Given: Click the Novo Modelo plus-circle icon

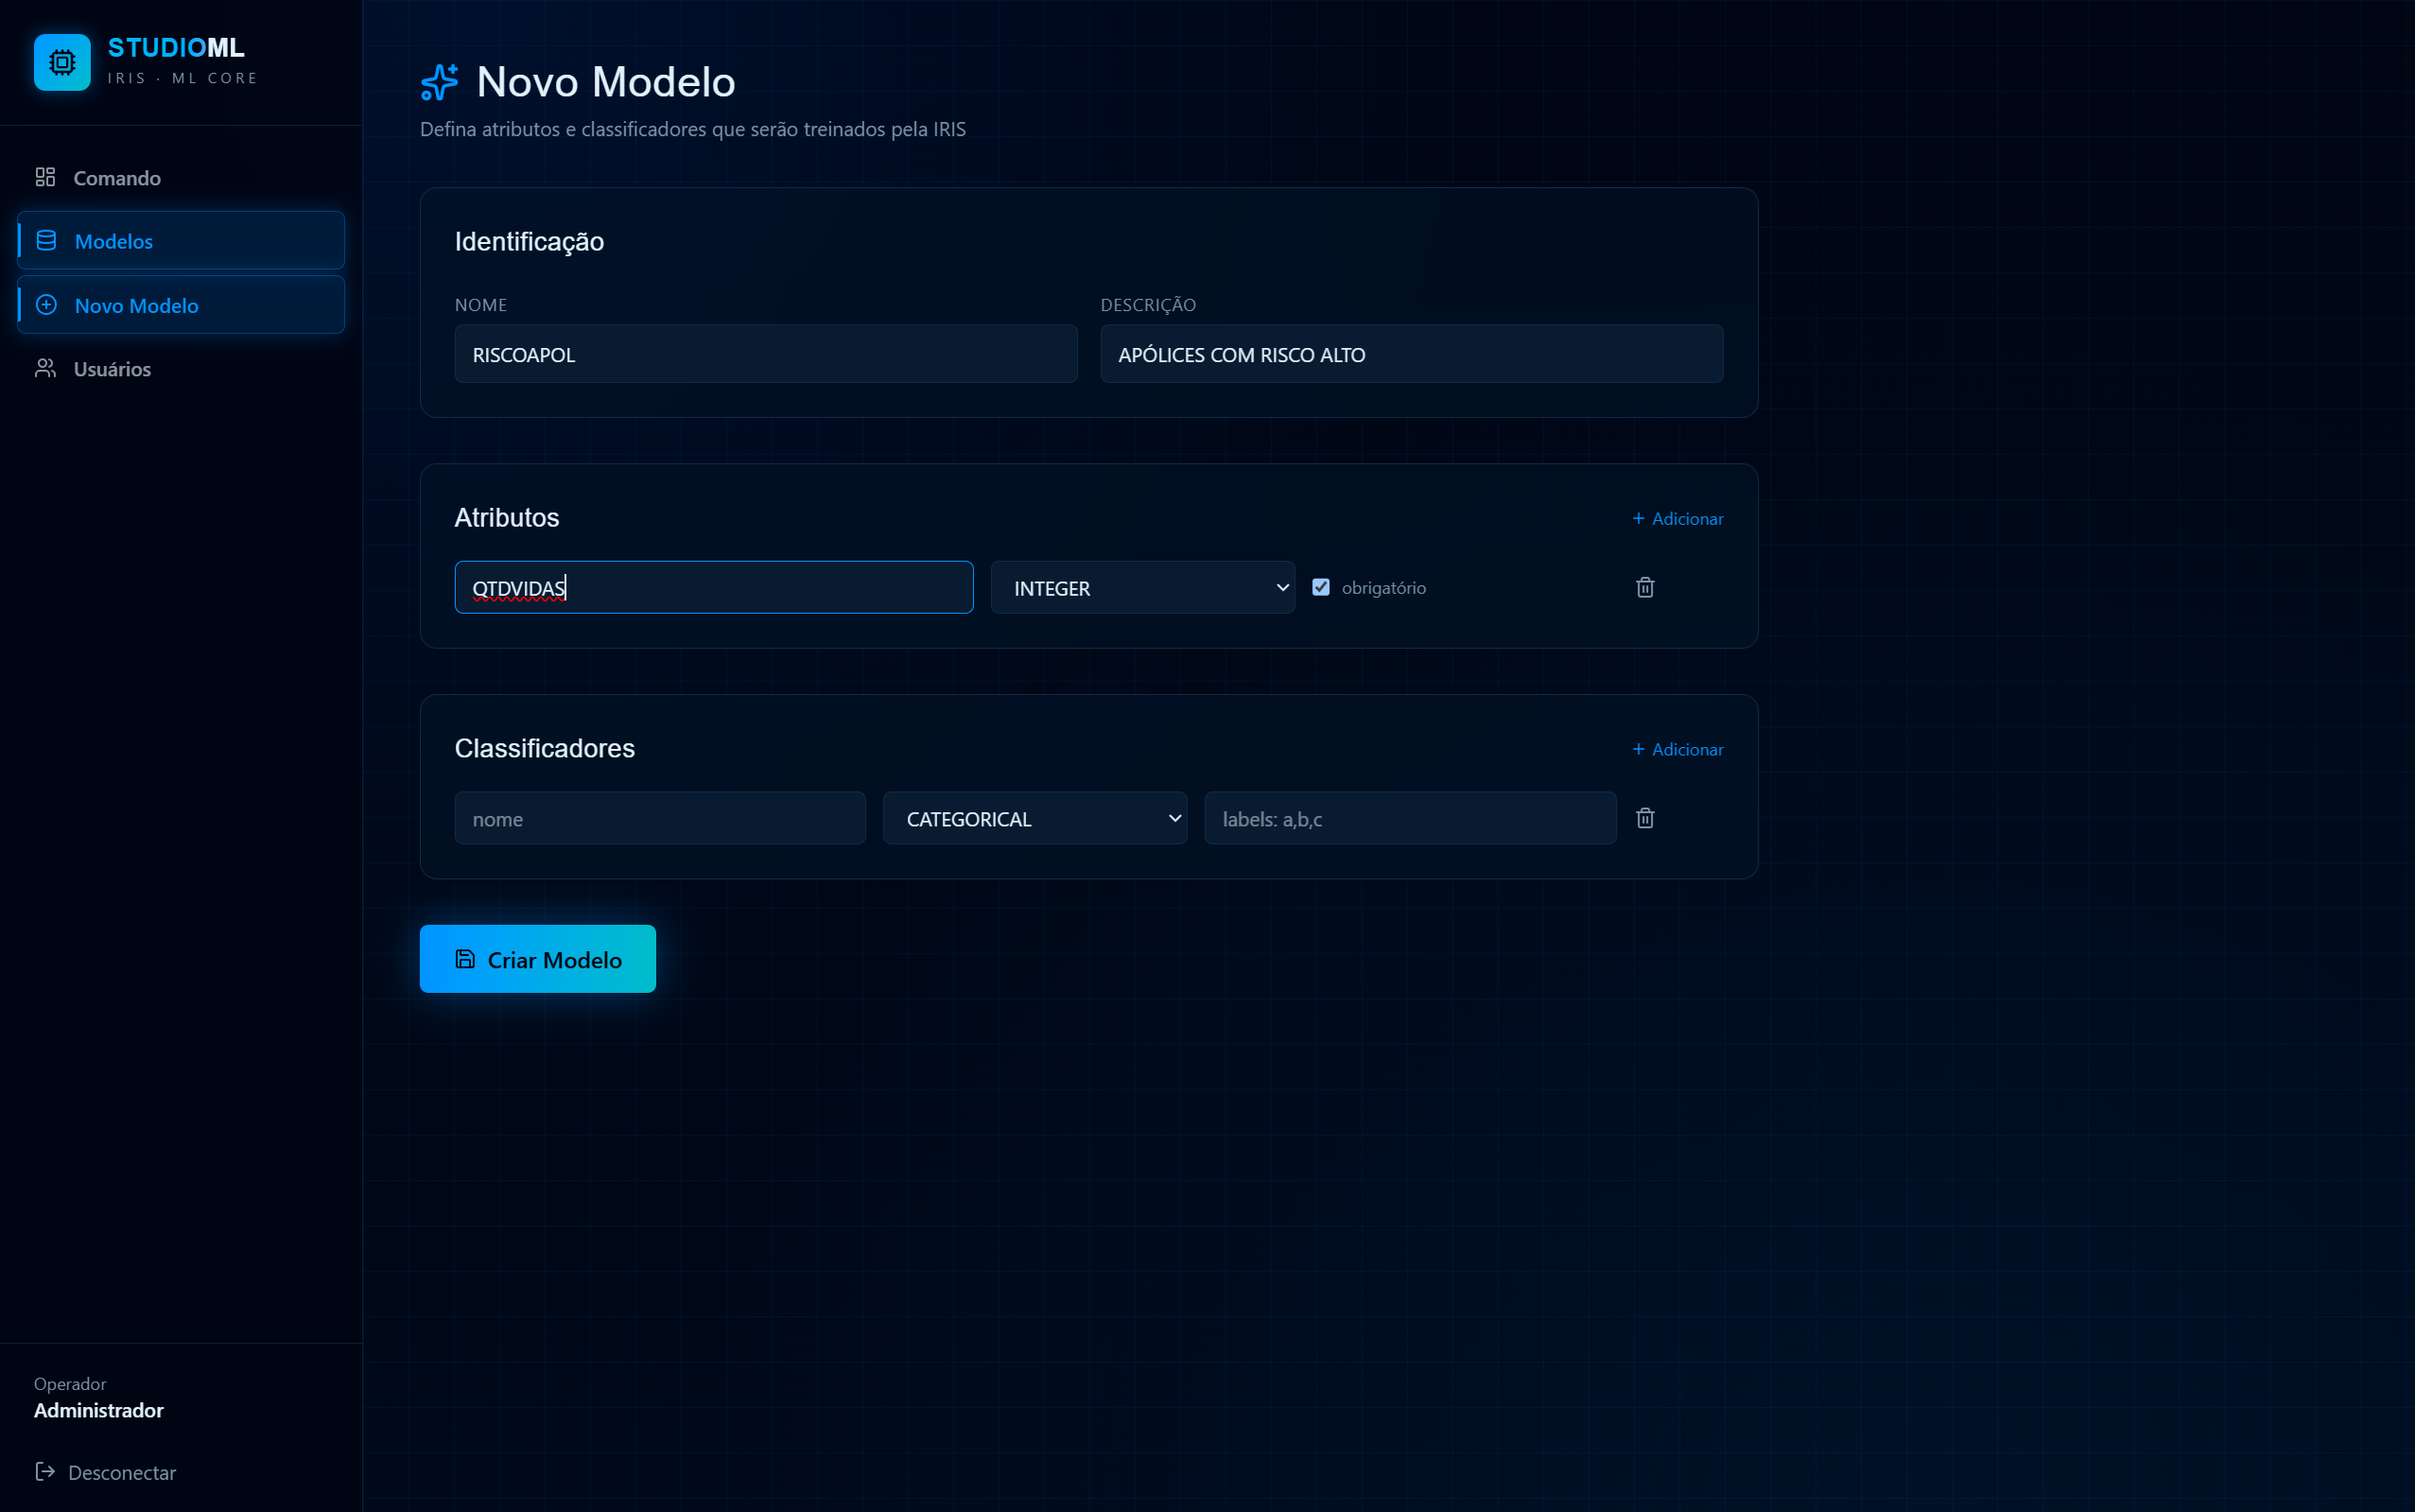Looking at the screenshot, I should (46, 305).
